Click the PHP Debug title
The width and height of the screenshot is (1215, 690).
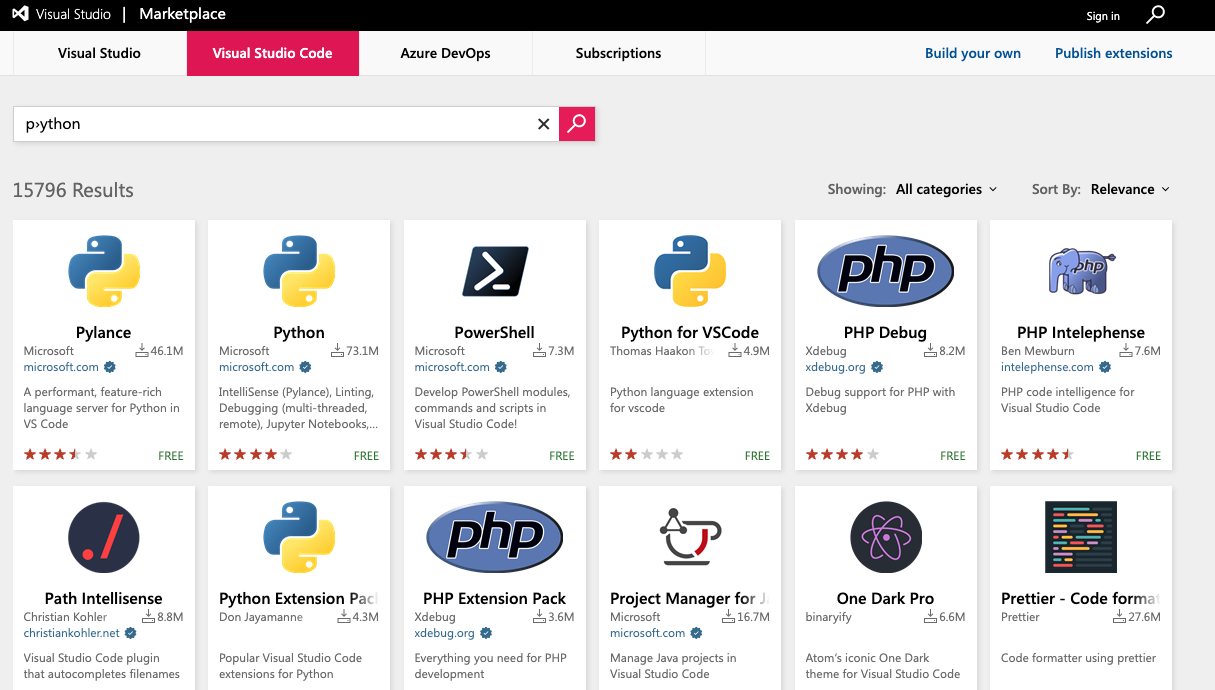tap(886, 332)
